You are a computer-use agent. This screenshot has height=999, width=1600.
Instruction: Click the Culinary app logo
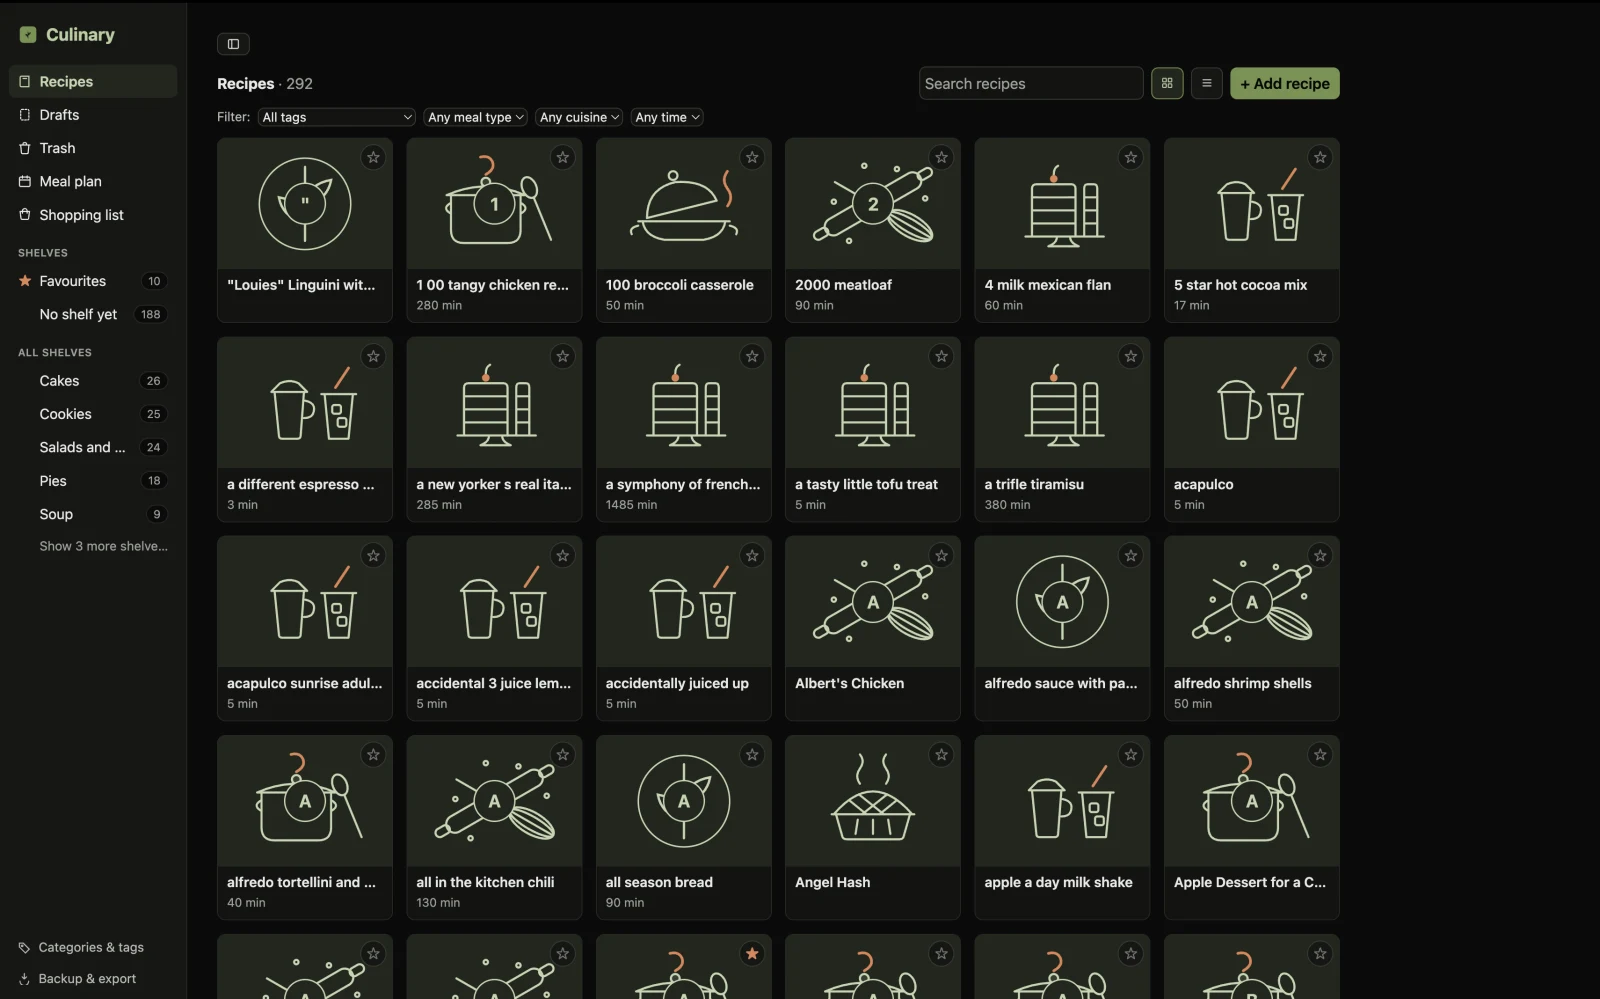click(x=28, y=35)
